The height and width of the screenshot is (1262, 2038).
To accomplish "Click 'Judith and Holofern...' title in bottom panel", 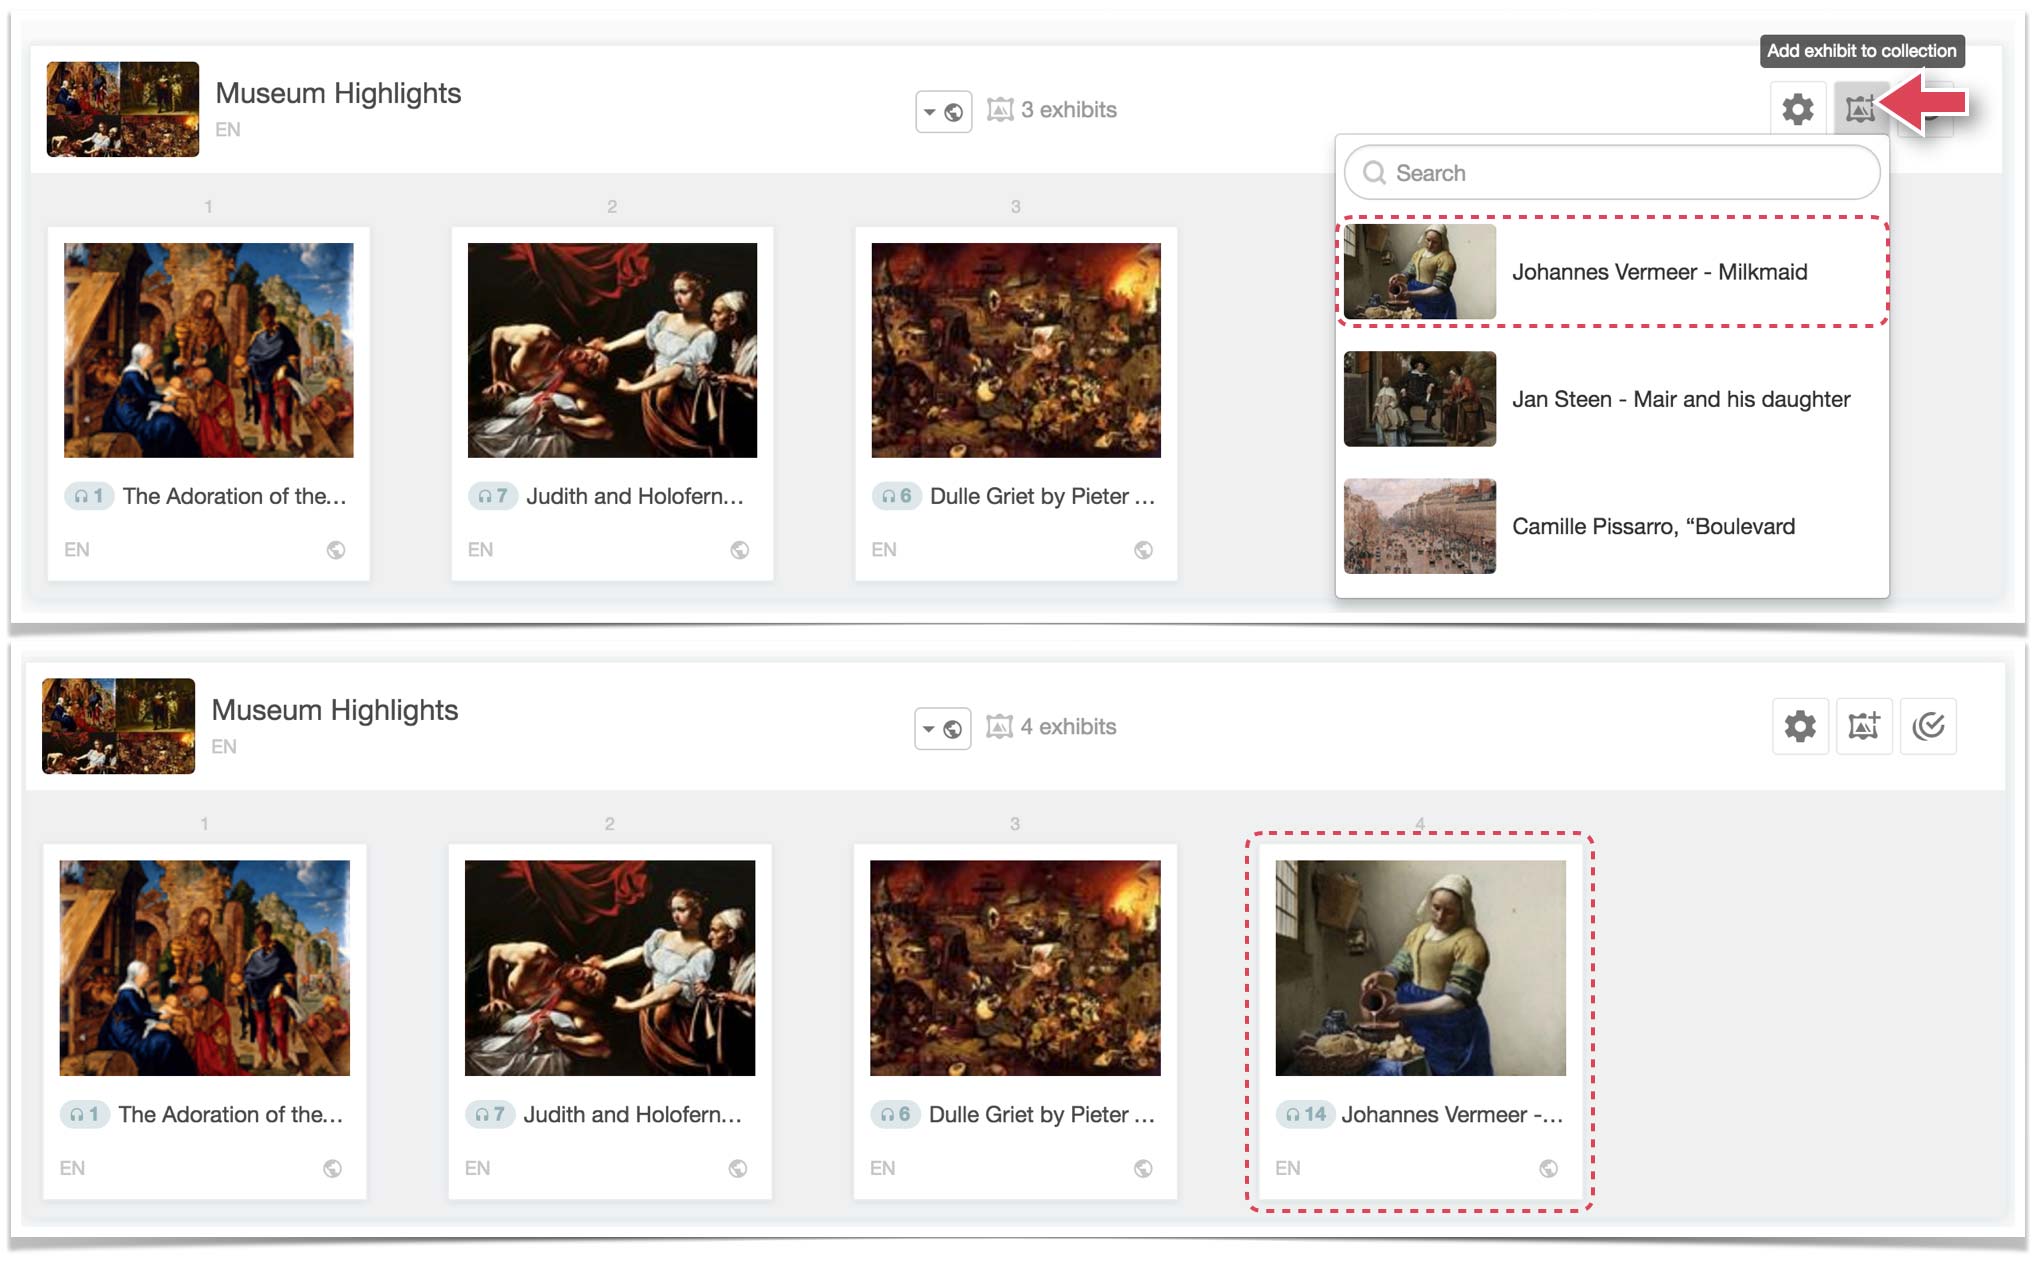I will (633, 1114).
